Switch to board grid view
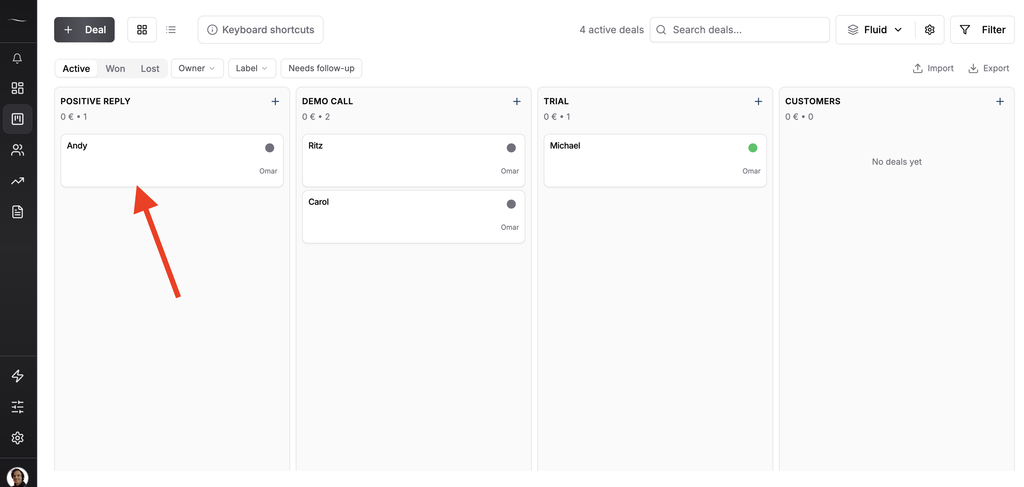The image size is (1024, 487). (x=142, y=29)
